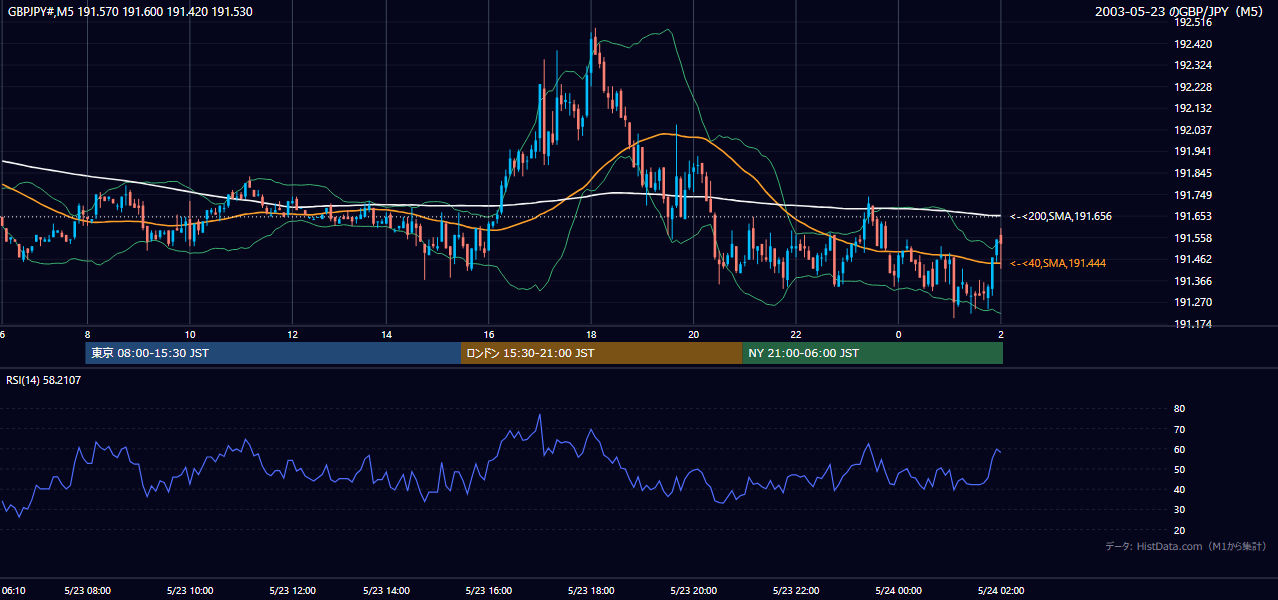Click the 5/23 08:00 time axis label
Screen dimensions: 1278x600
pos(87,591)
